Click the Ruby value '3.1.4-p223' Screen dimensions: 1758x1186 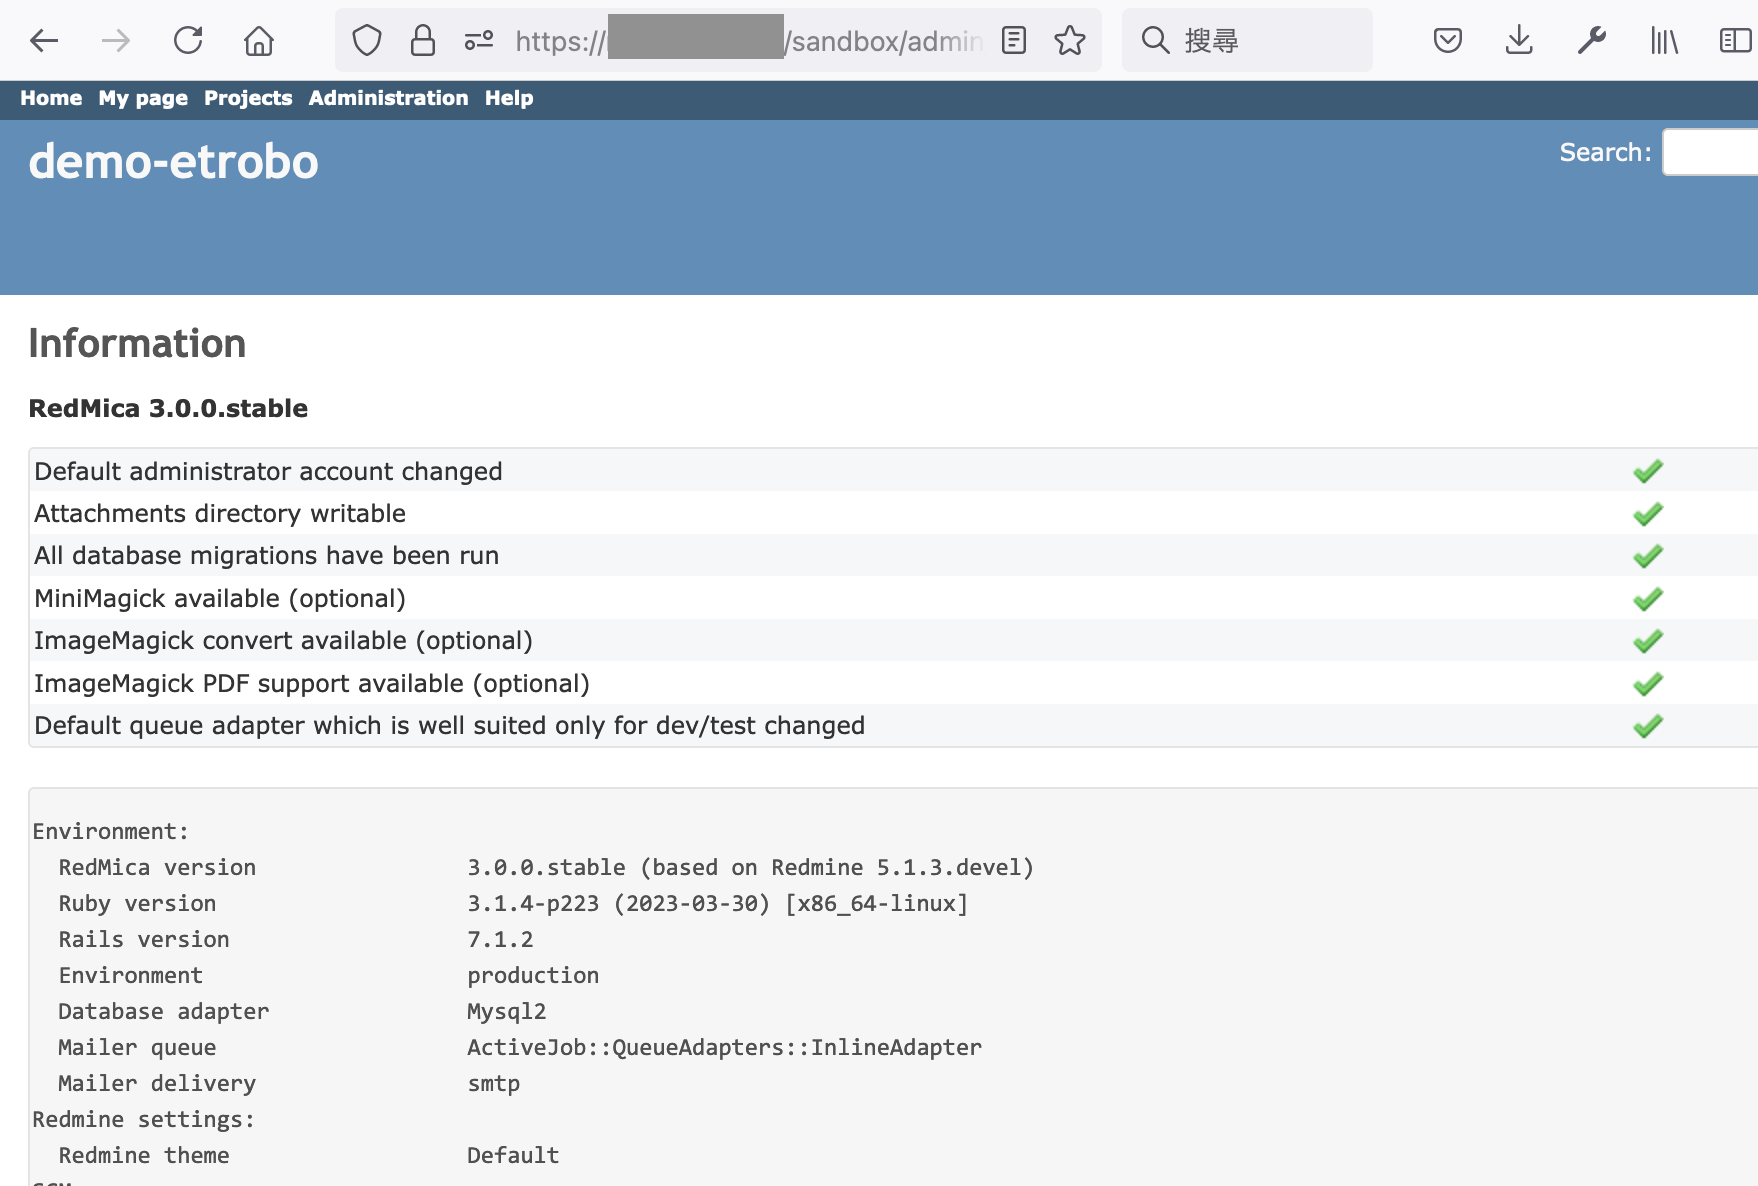[533, 903]
